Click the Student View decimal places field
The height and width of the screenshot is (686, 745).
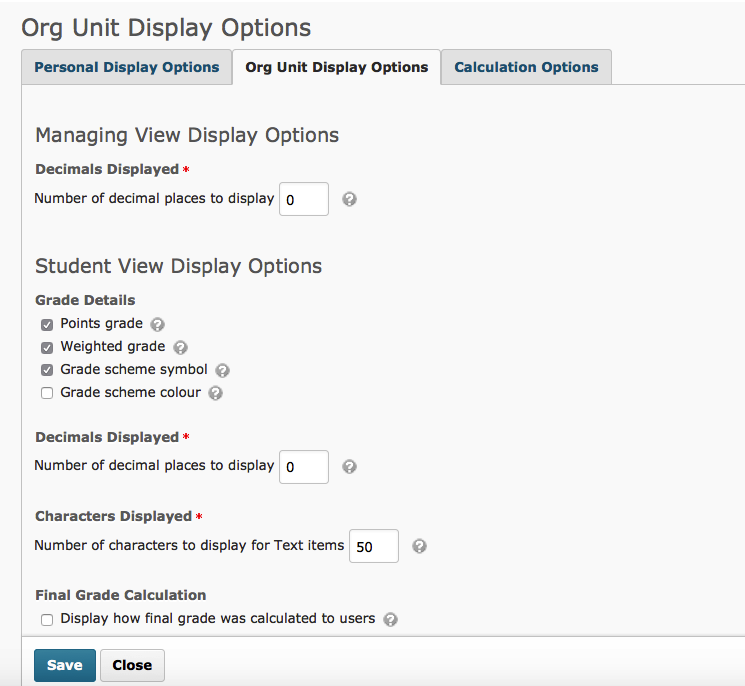point(304,466)
